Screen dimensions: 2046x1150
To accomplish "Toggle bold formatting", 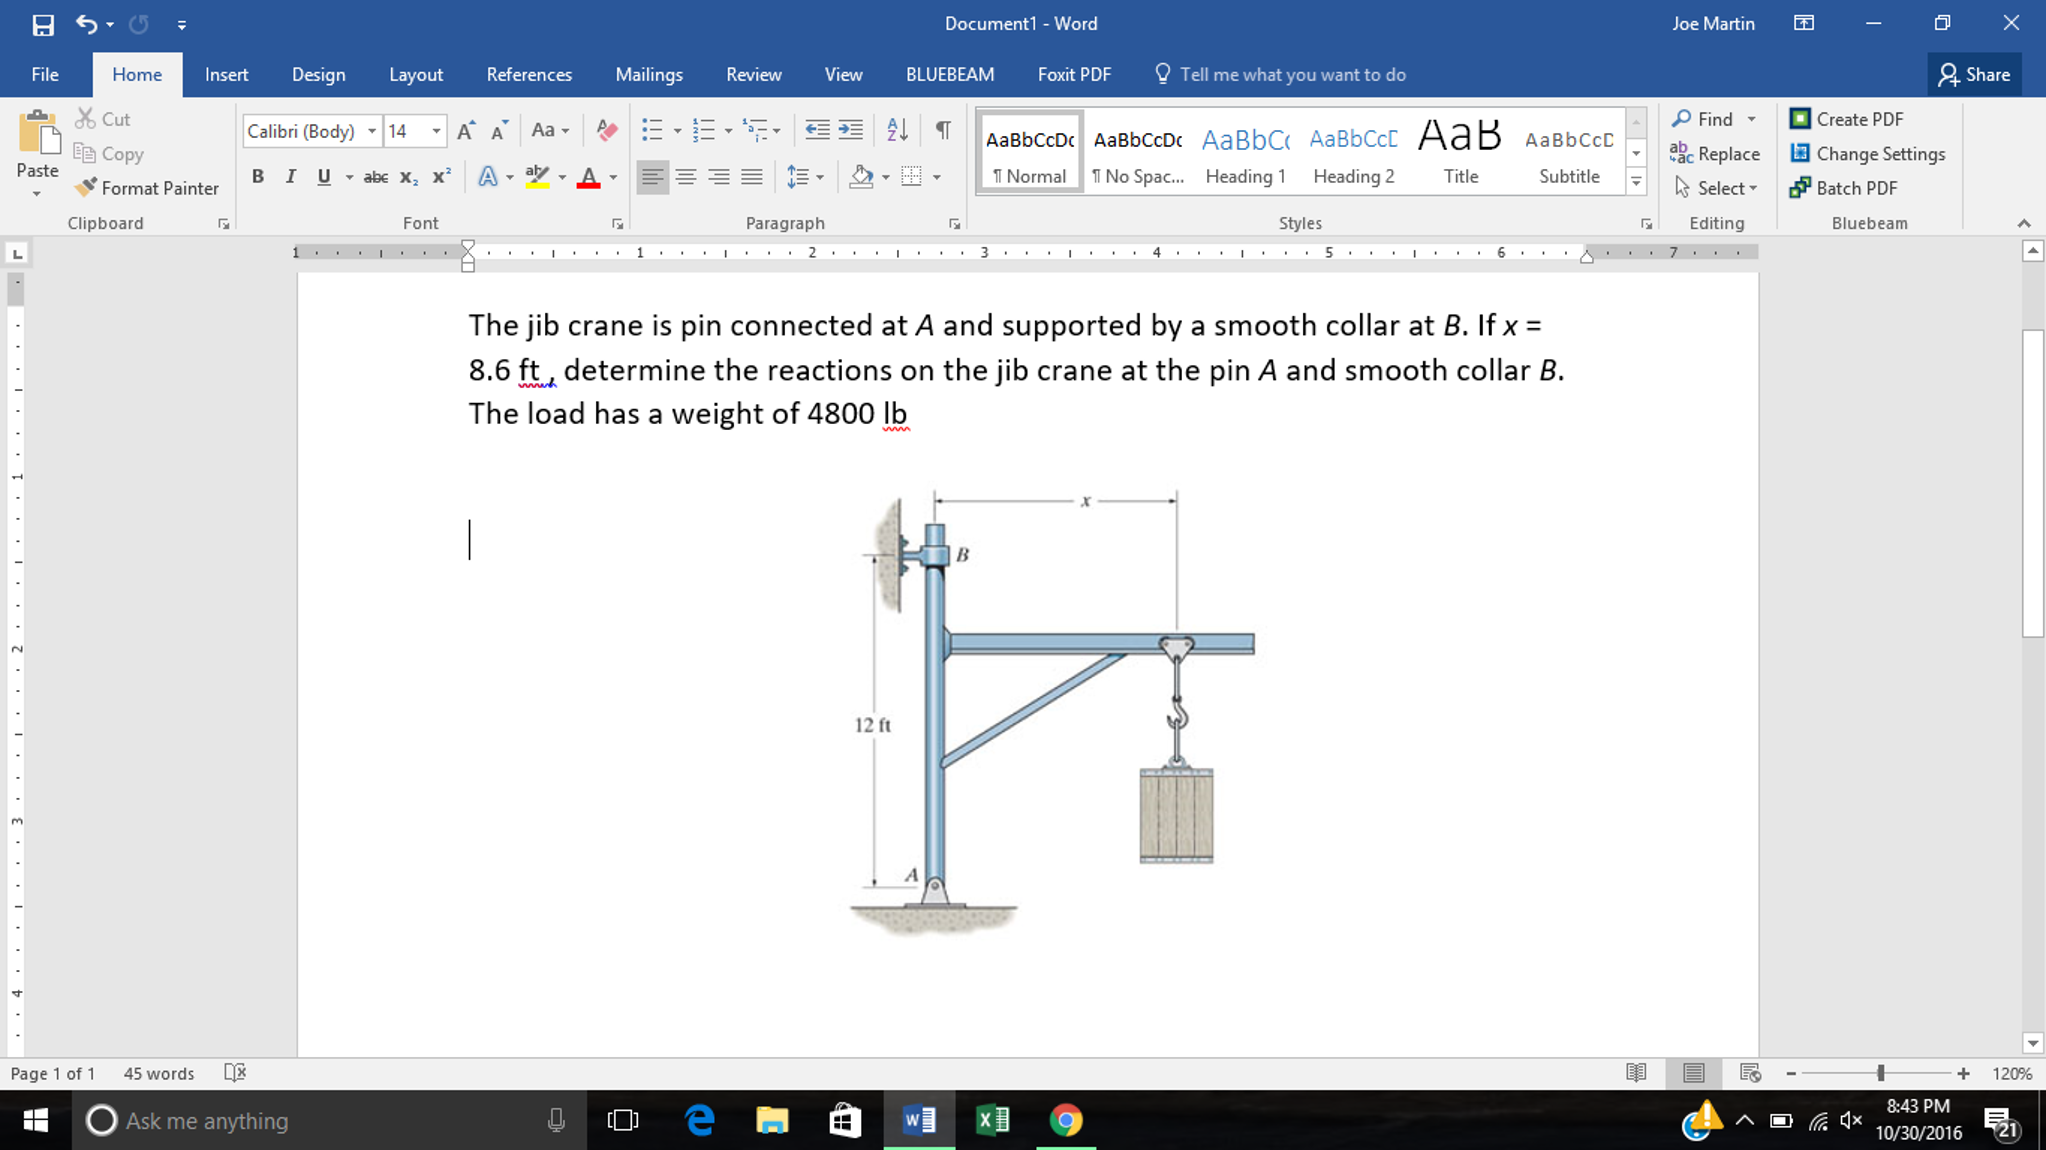I will tap(257, 176).
